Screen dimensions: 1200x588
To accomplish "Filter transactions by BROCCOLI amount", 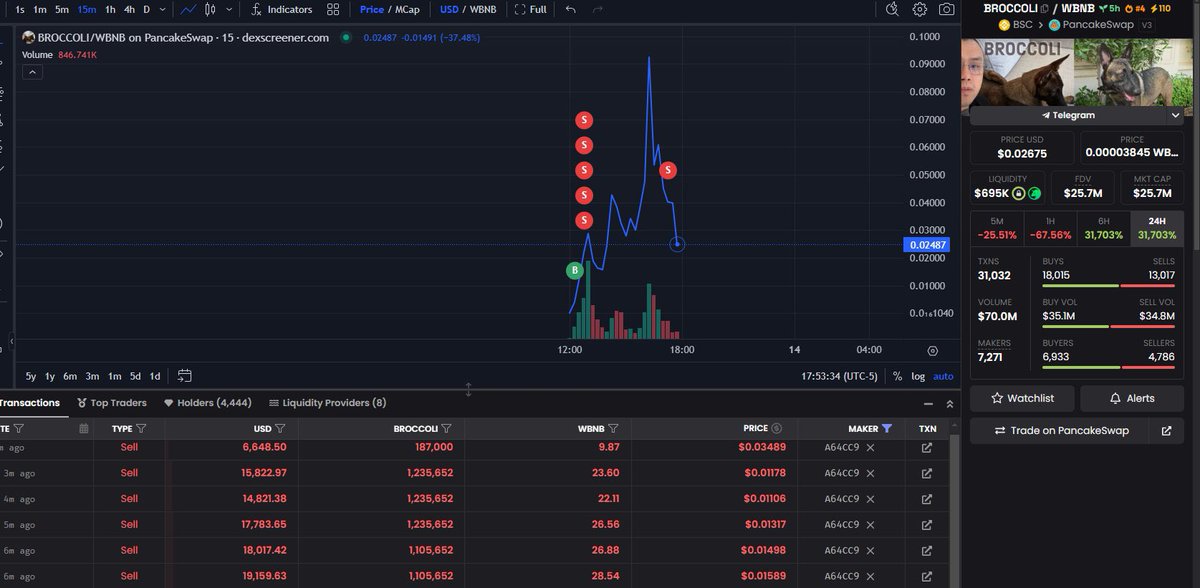I will click(x=447, y=428).
